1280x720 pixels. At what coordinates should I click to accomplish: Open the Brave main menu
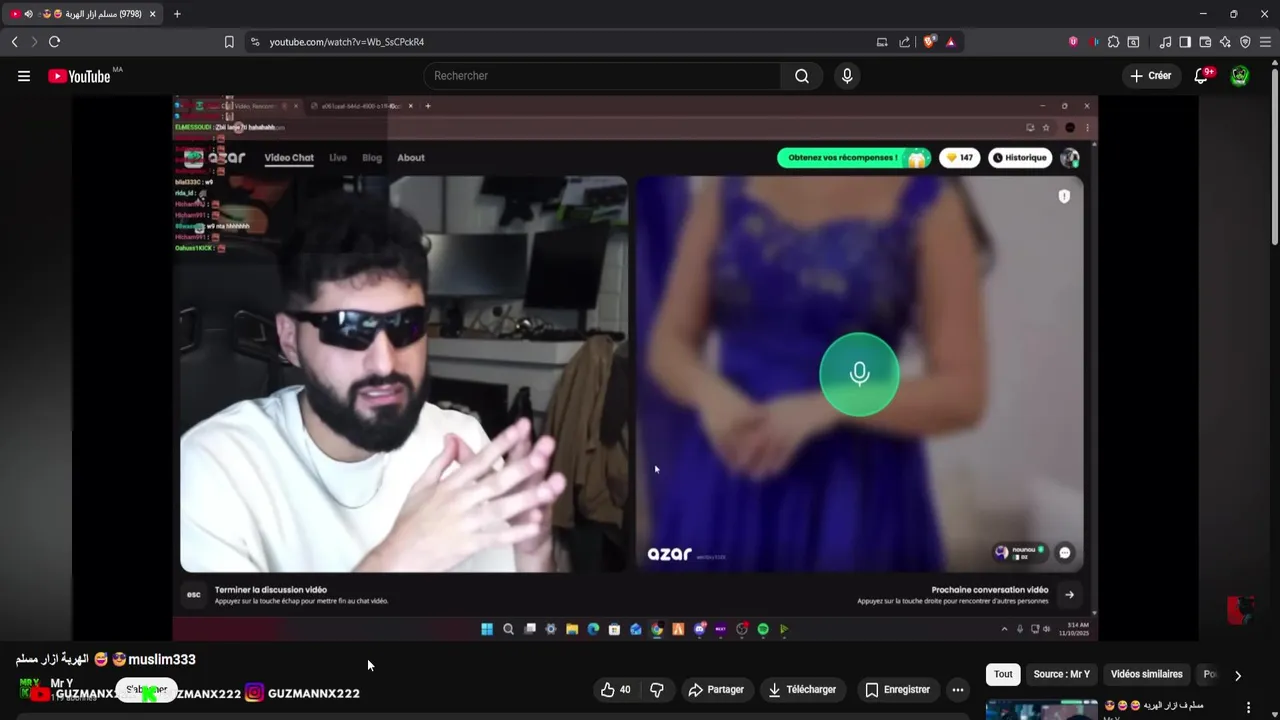[1265, 42]
